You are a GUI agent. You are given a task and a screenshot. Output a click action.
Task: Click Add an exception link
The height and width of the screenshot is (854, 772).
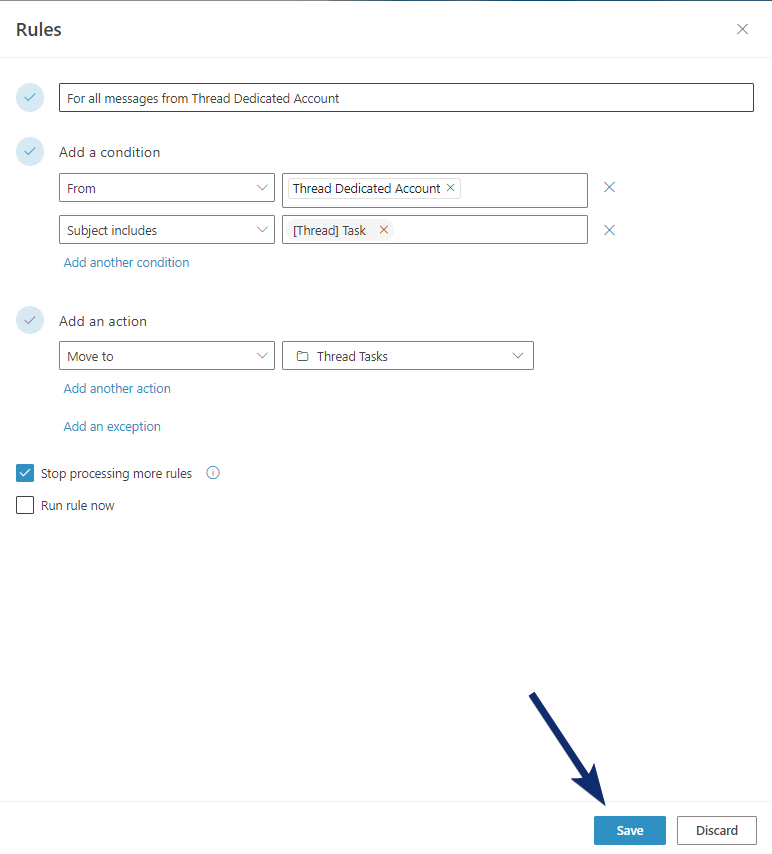pos(112,426)
